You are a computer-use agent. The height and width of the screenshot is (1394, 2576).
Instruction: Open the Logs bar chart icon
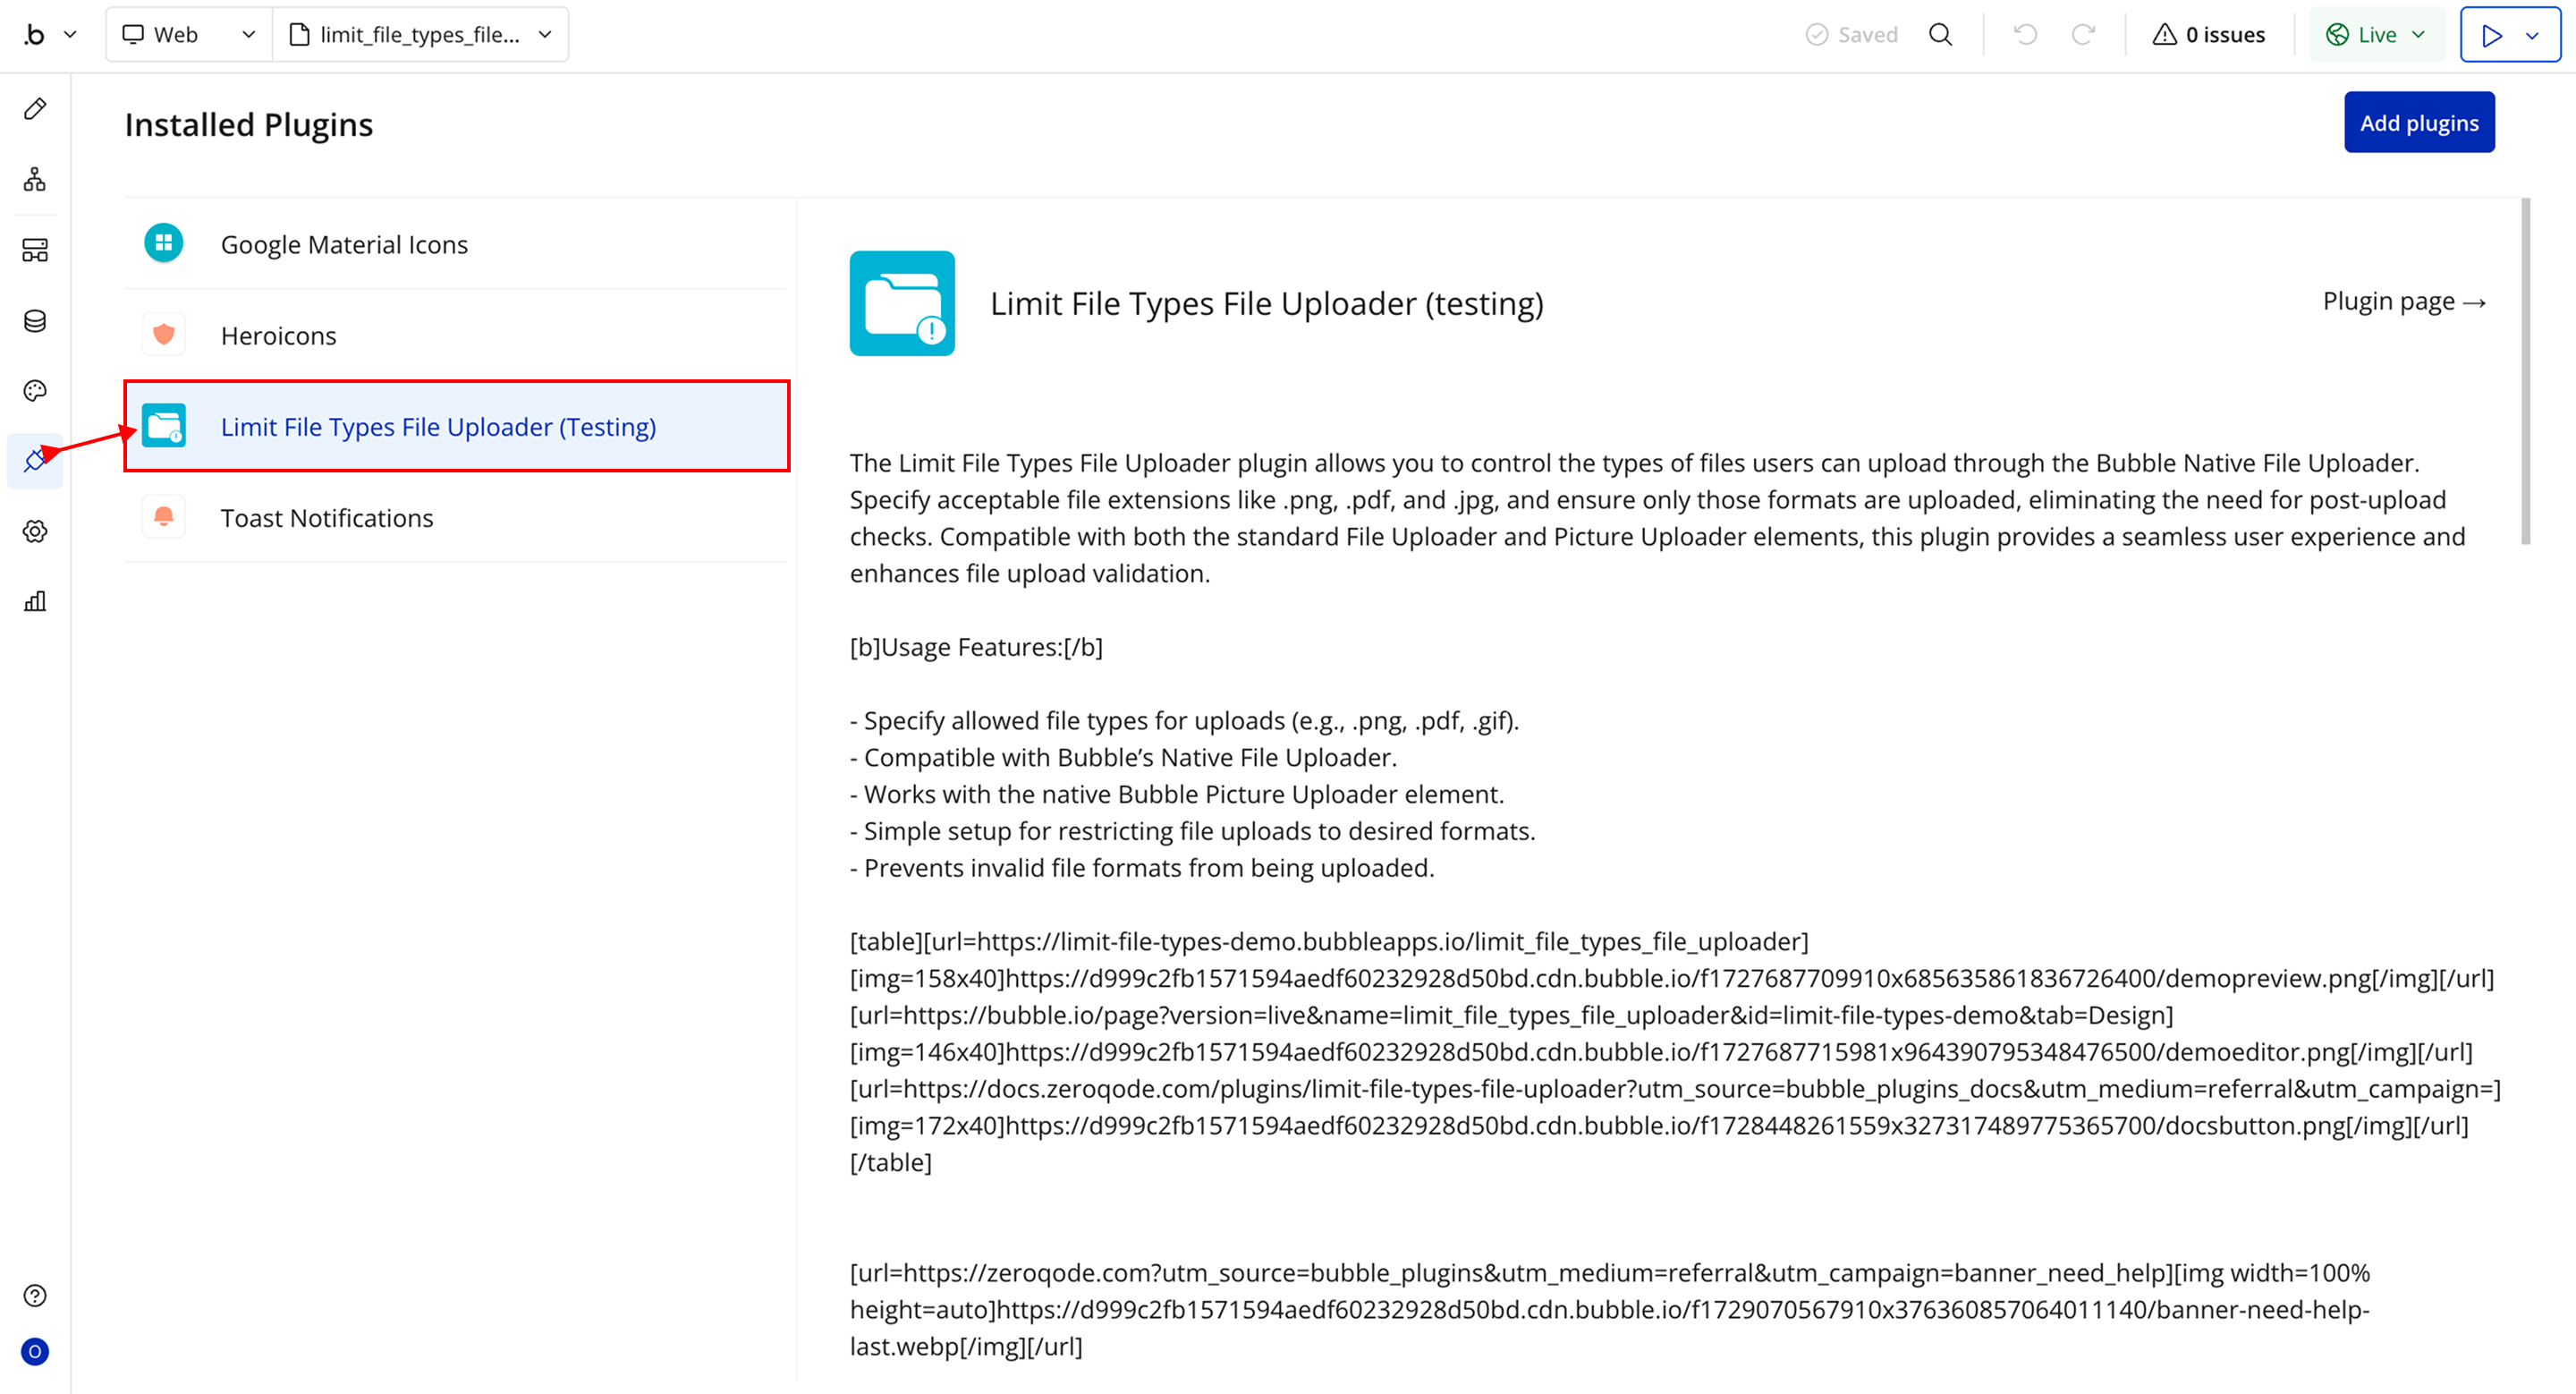(35, 601)
